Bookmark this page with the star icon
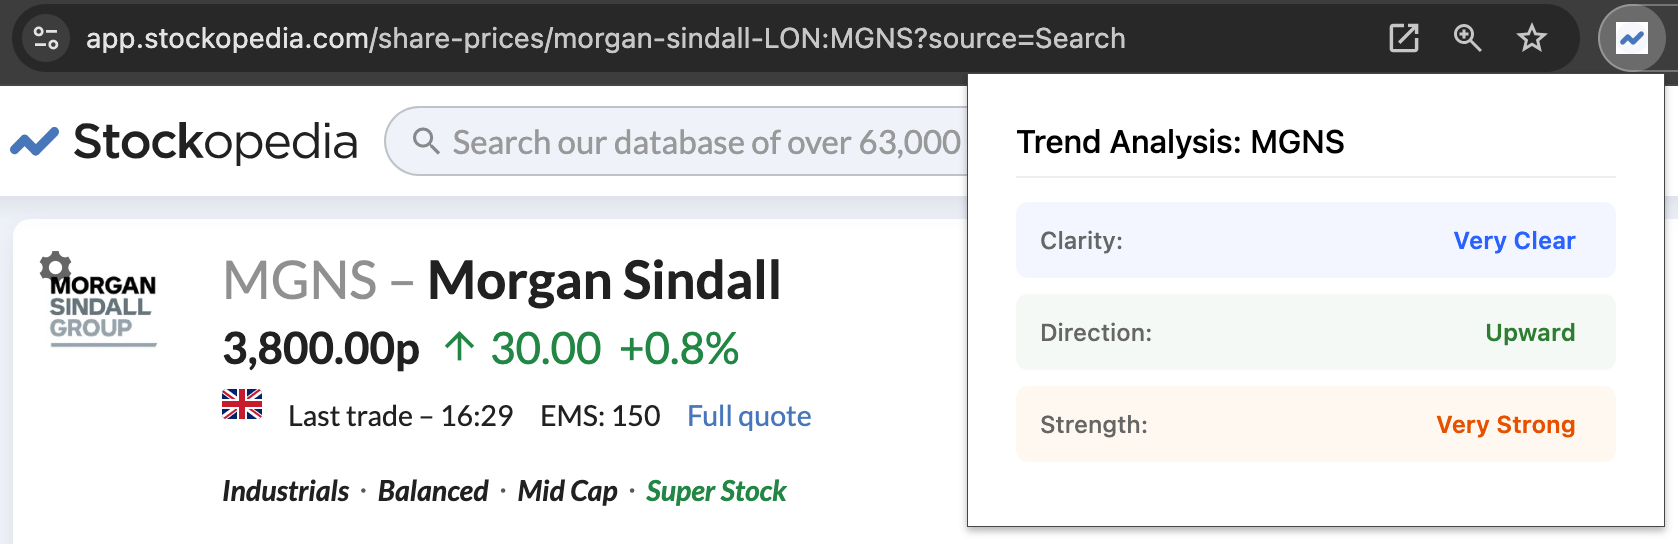The image size is (1678, 544). pos(1531,39)
